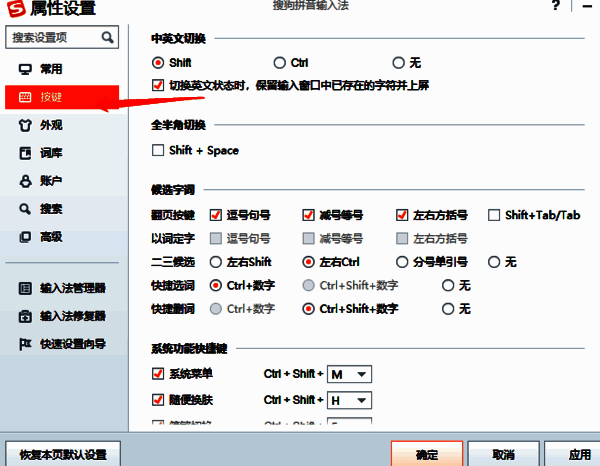Viewport: 600px width, 466px height.
Task: Open the 系统菜单 key dropdown showing M
Action: tap(349, 374)
